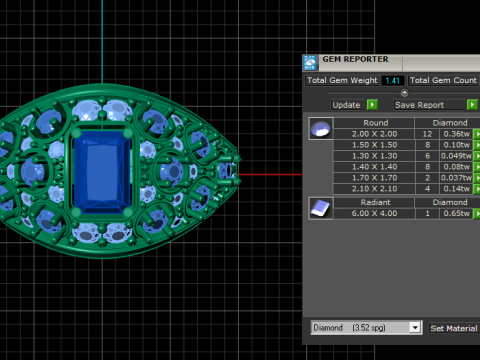
Task: Select the 1.30 X 1.30 size cell
Action: tap(374, 156)
